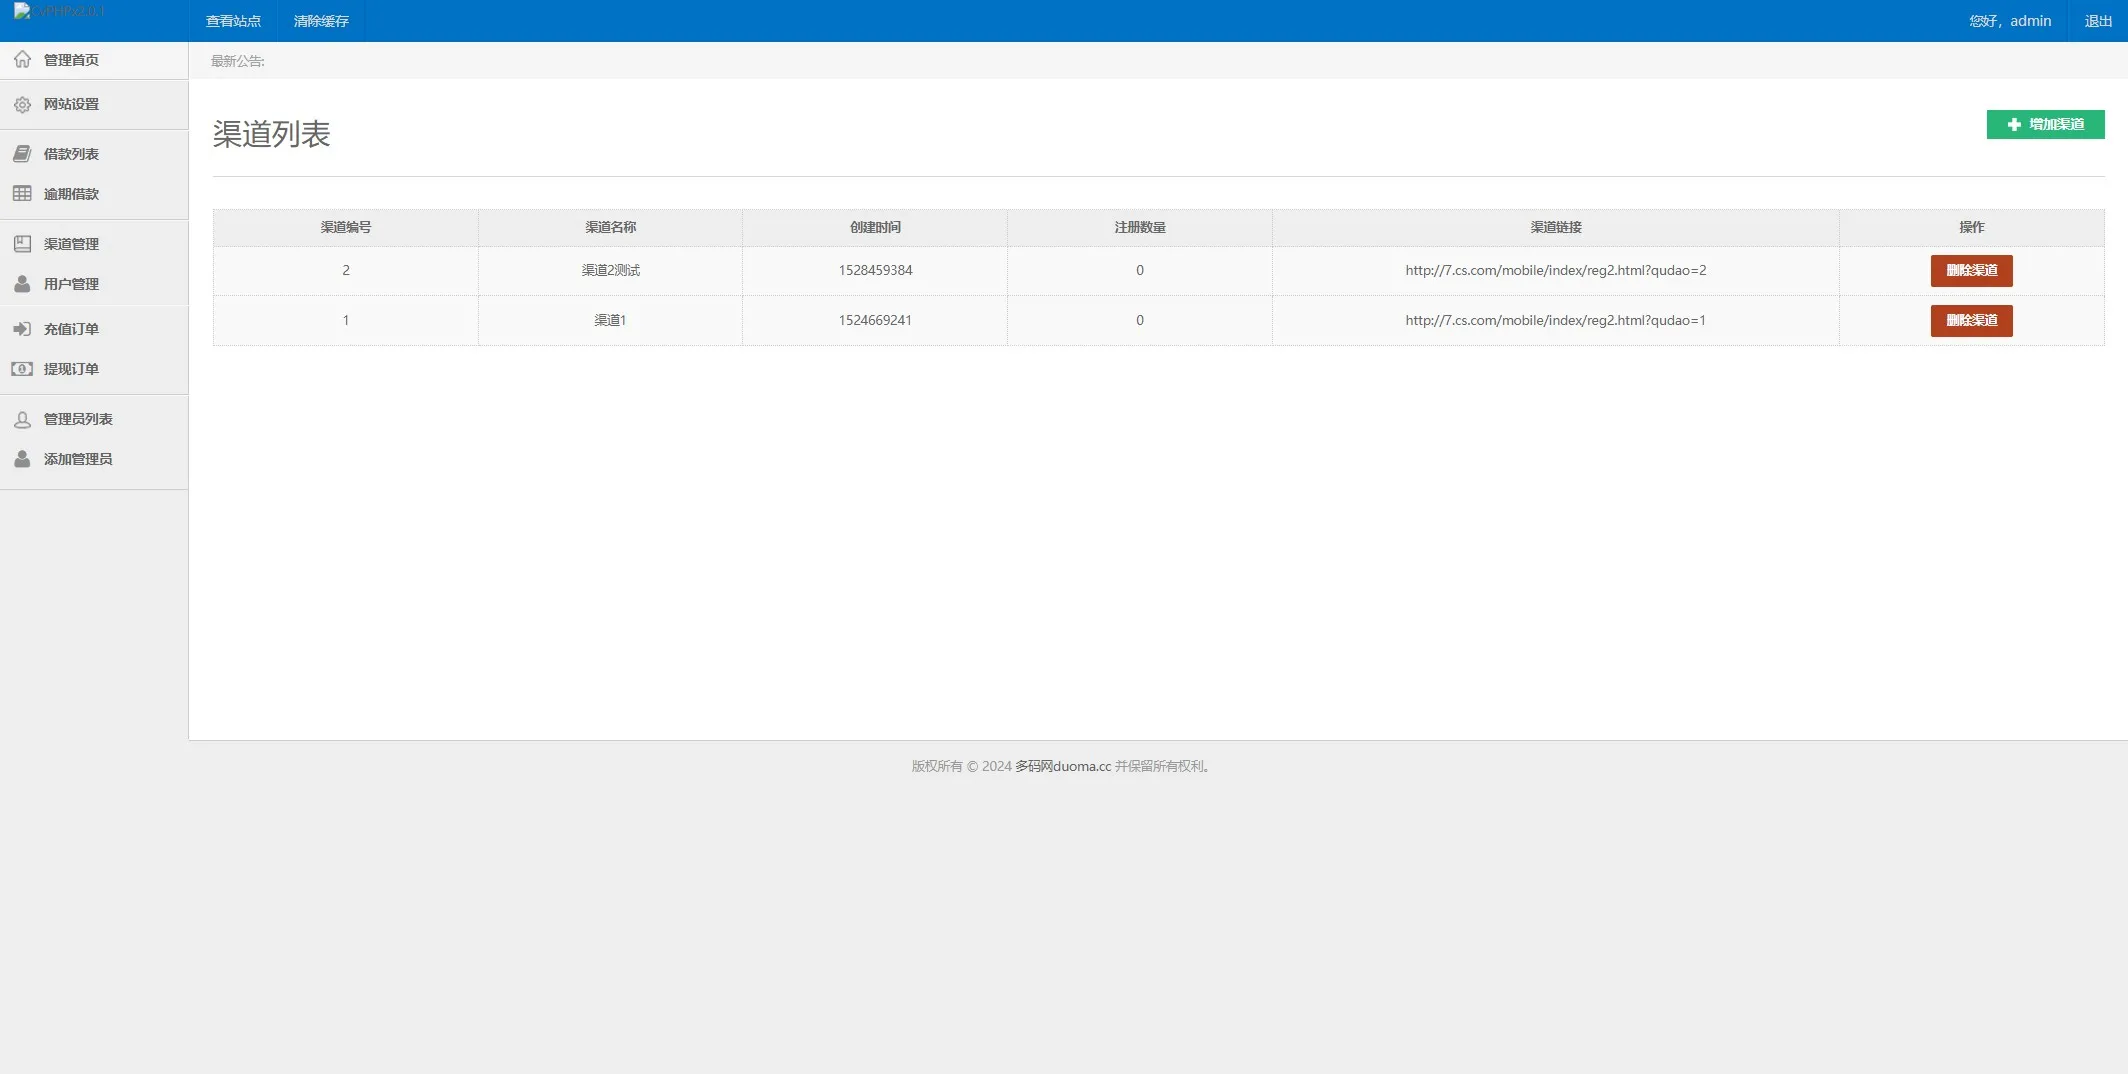Viewport: 2128px width, 1074px height.
Task: Select 清除缓存 from the top menu
Action: 321,21
